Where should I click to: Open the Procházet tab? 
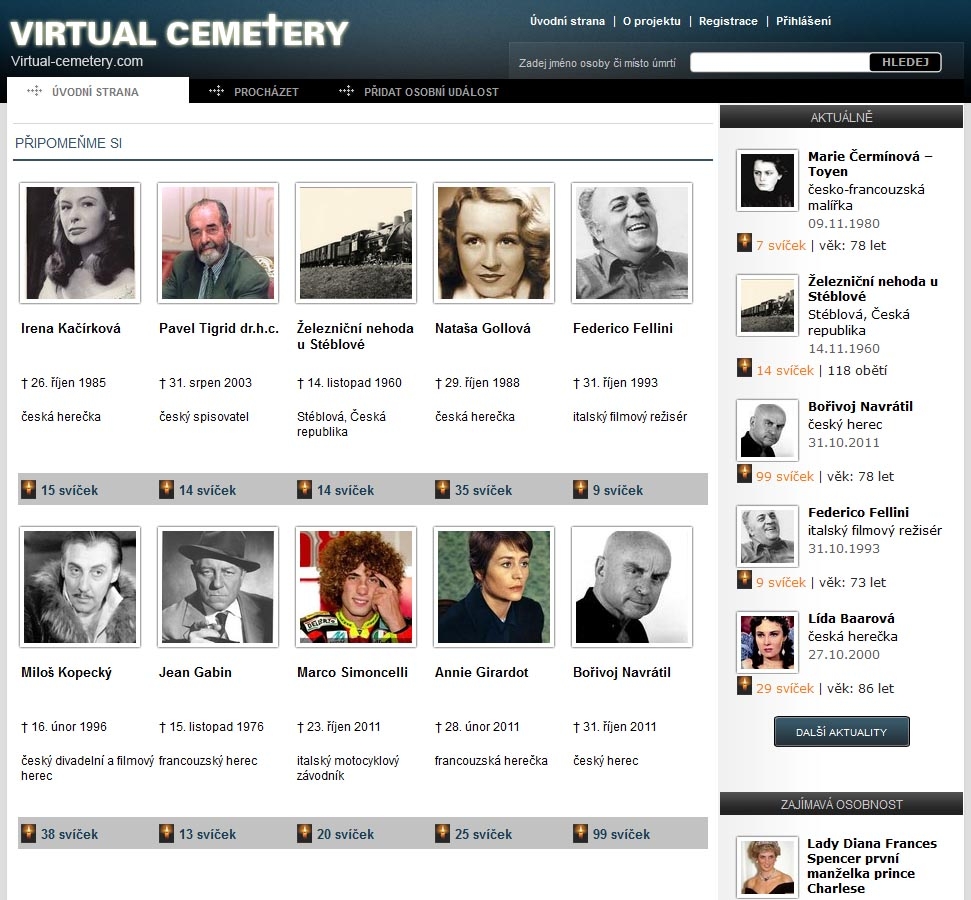pyautogui.click(x=254, y=92)
